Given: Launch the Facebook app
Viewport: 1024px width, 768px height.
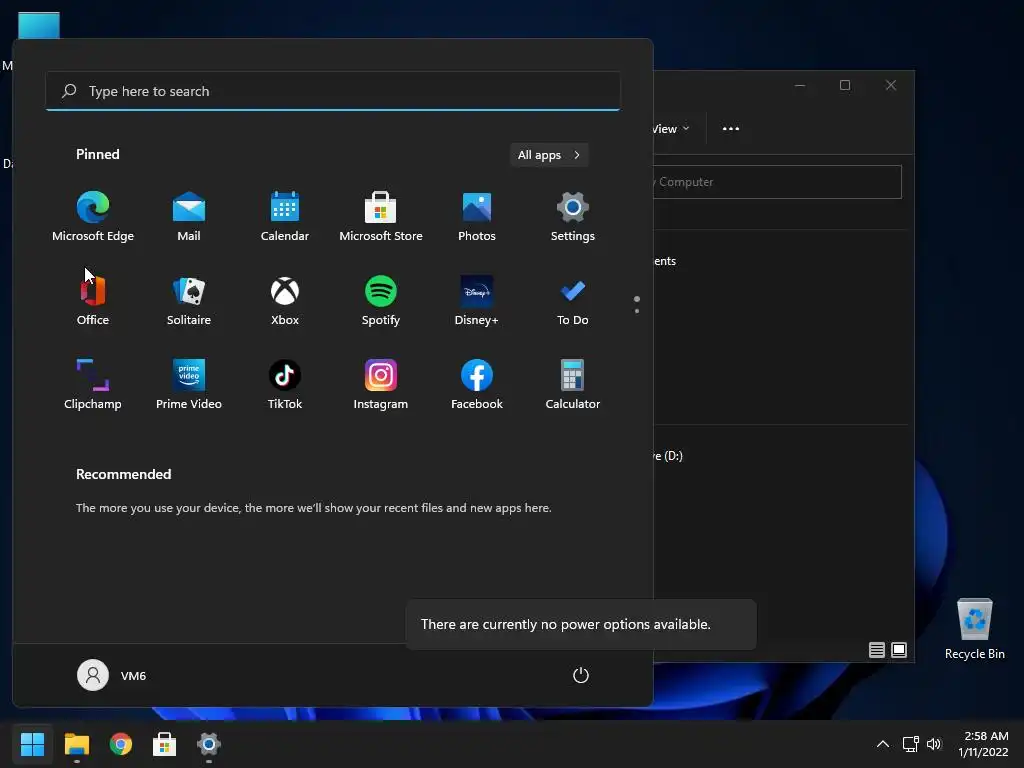Looking at the screenshot, I should 477,385.
